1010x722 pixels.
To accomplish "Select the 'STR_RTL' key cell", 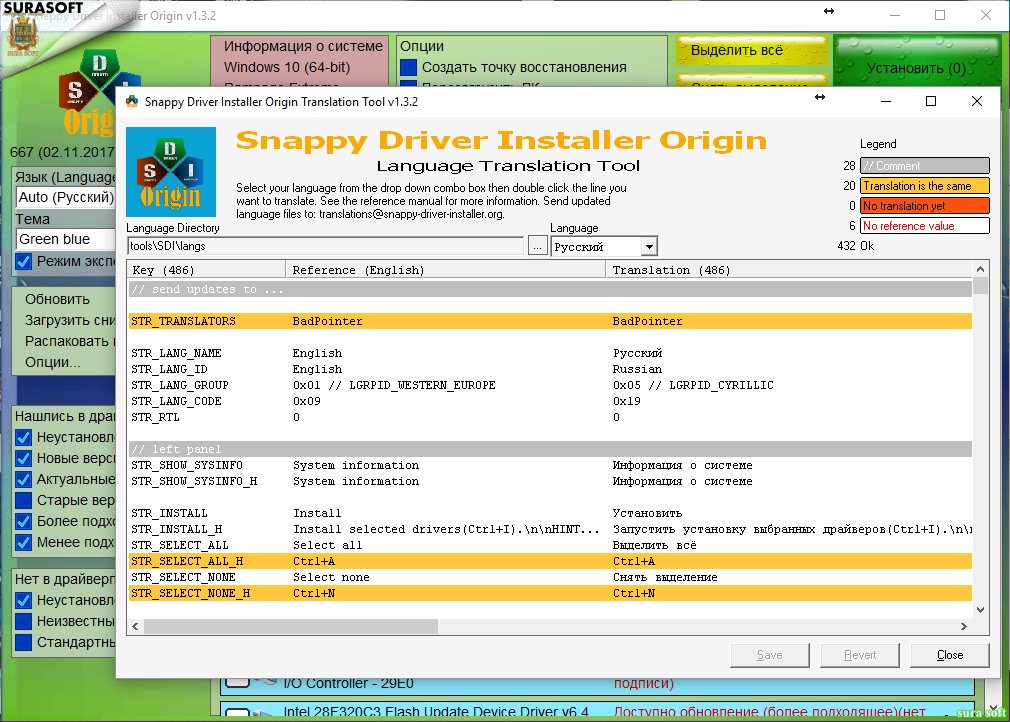I will click(x=155, y=417).
